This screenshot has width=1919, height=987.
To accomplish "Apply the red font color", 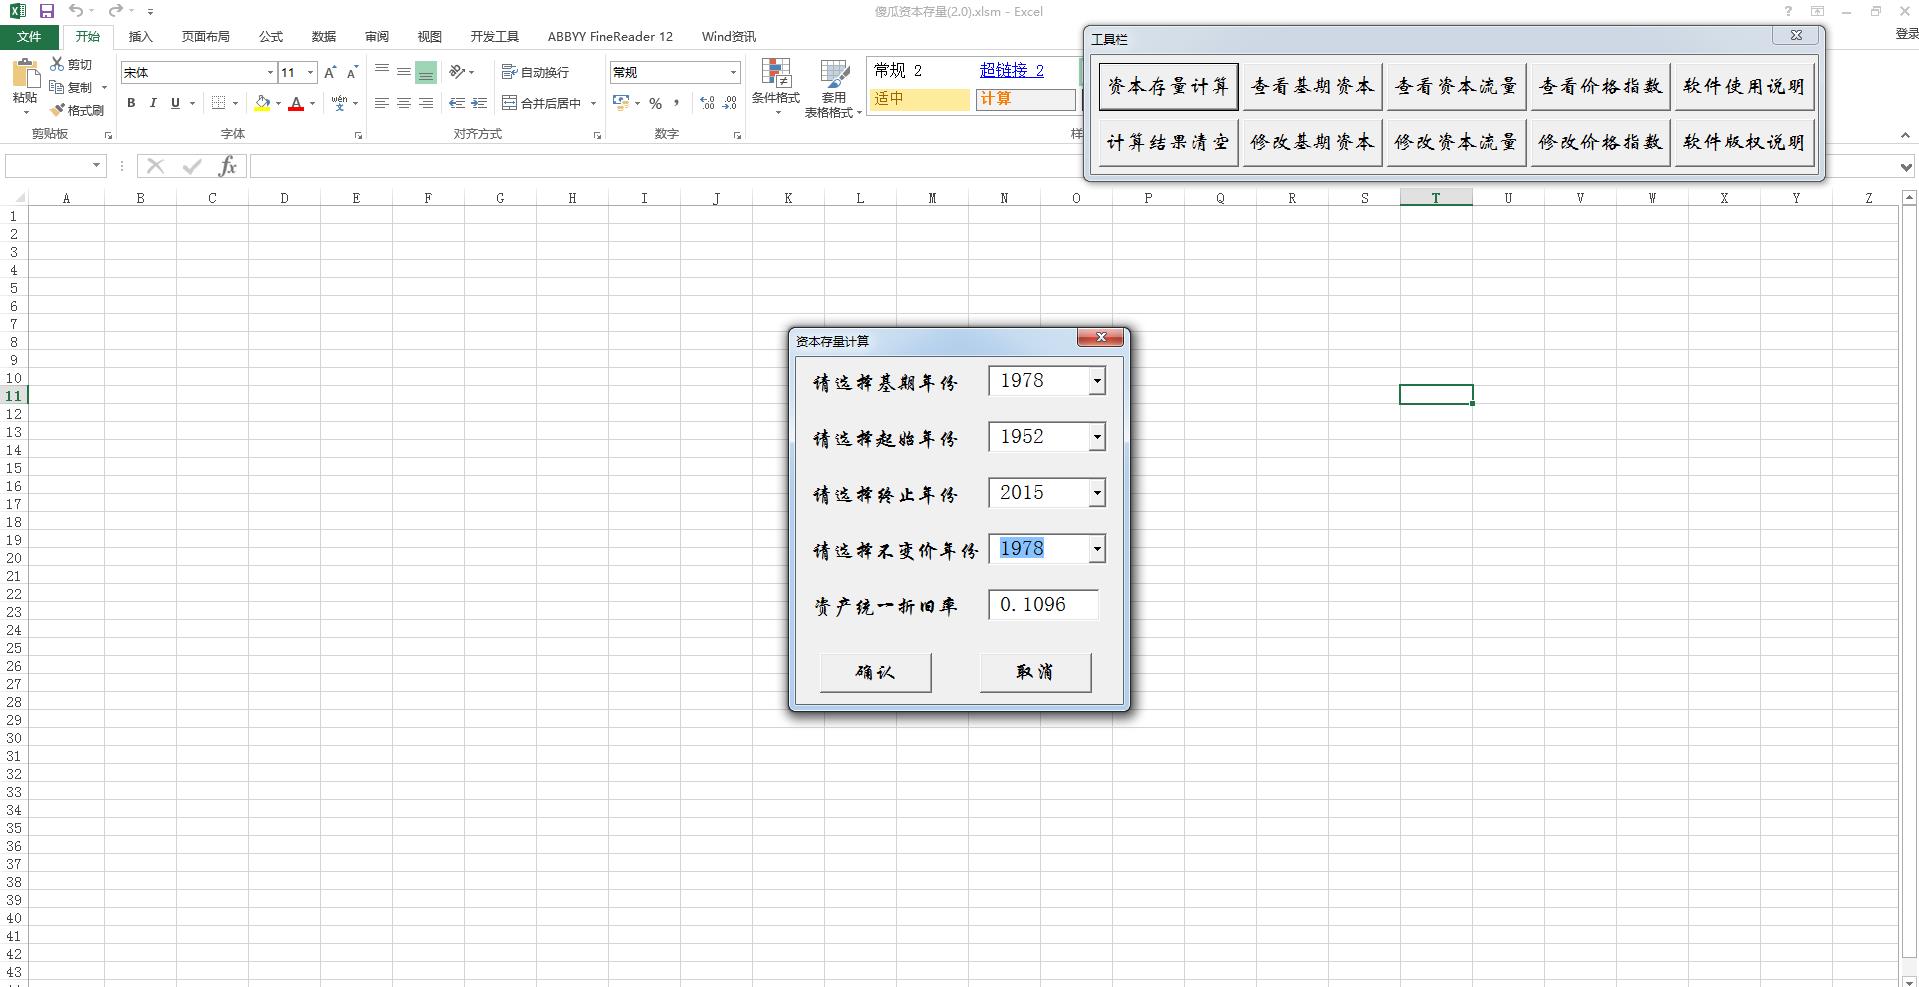I will pos(296,103).
